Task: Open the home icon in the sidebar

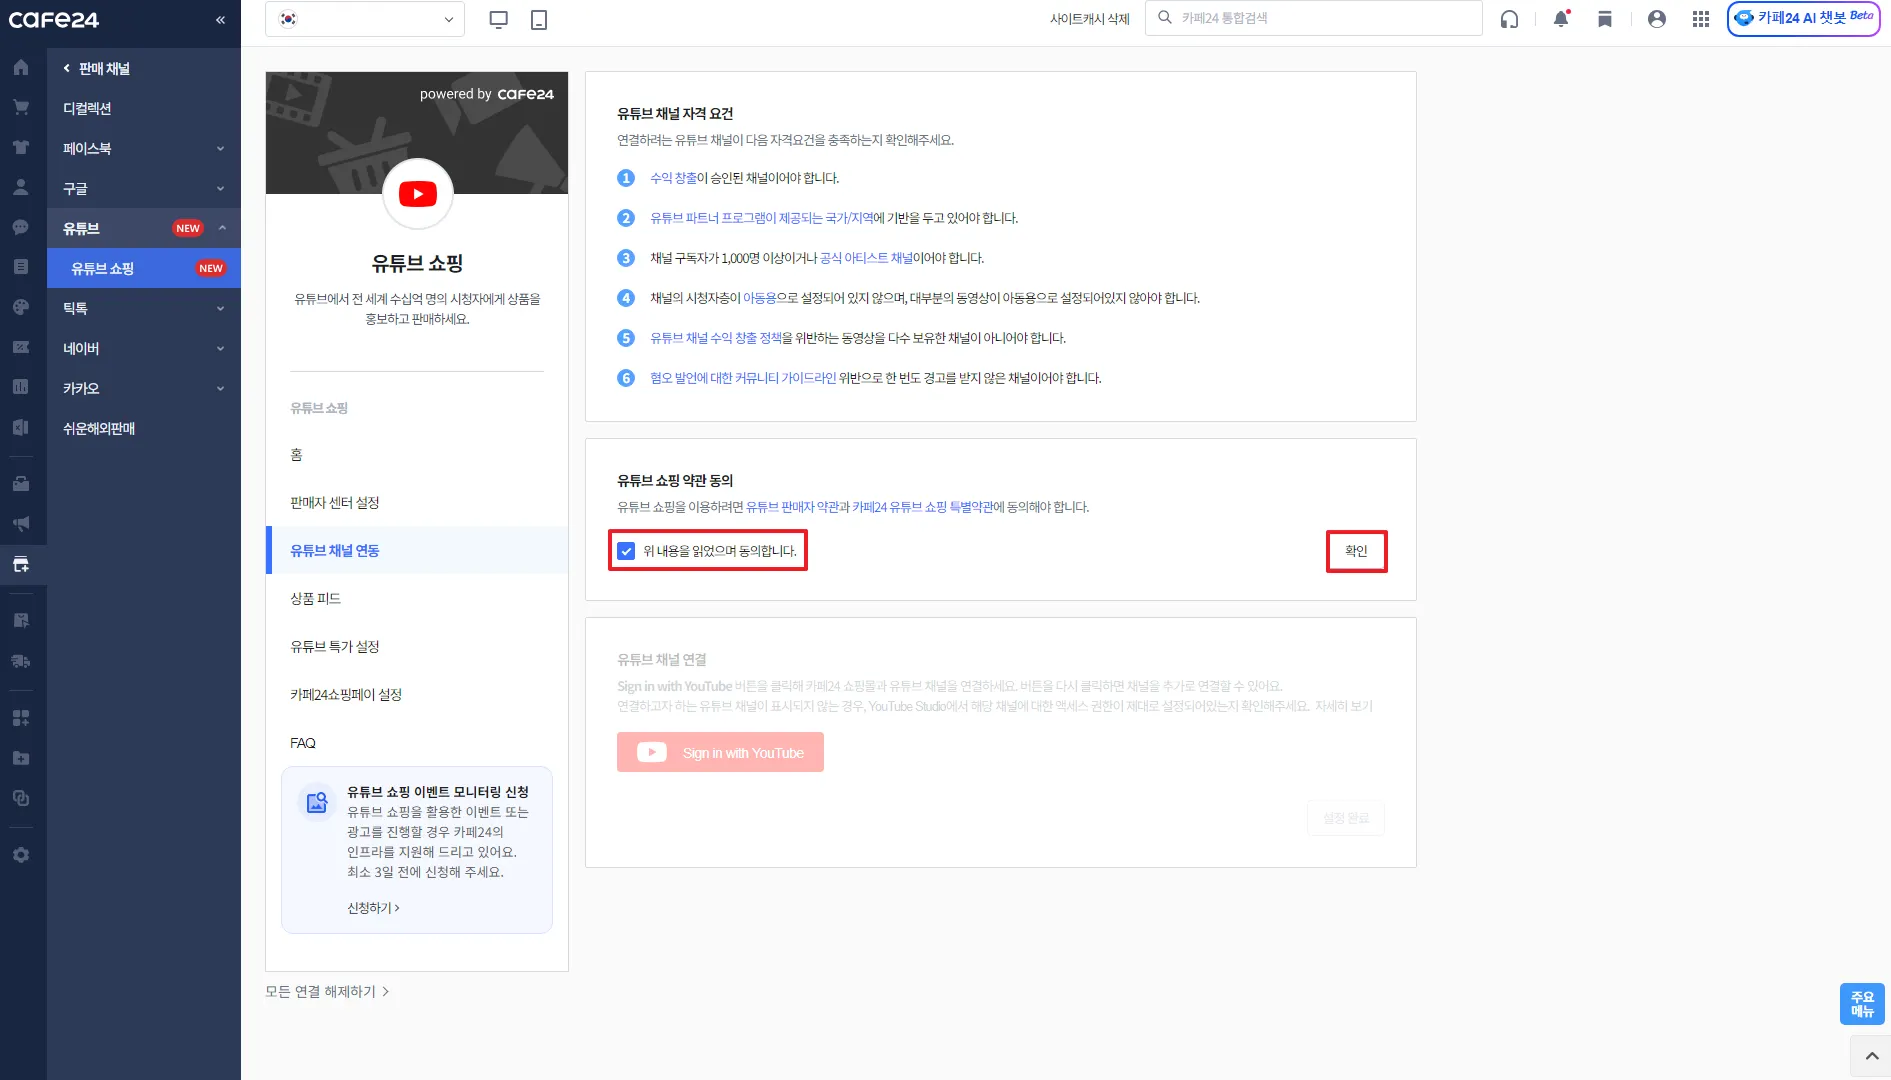Action: point(21,68)
